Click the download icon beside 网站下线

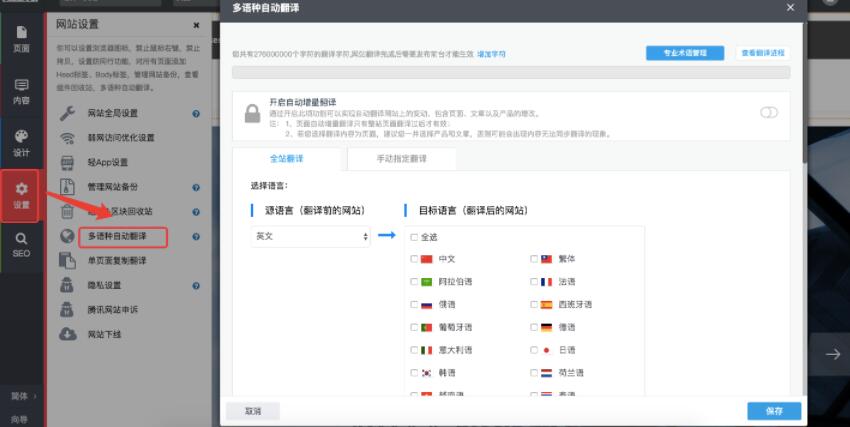[68, 334]
